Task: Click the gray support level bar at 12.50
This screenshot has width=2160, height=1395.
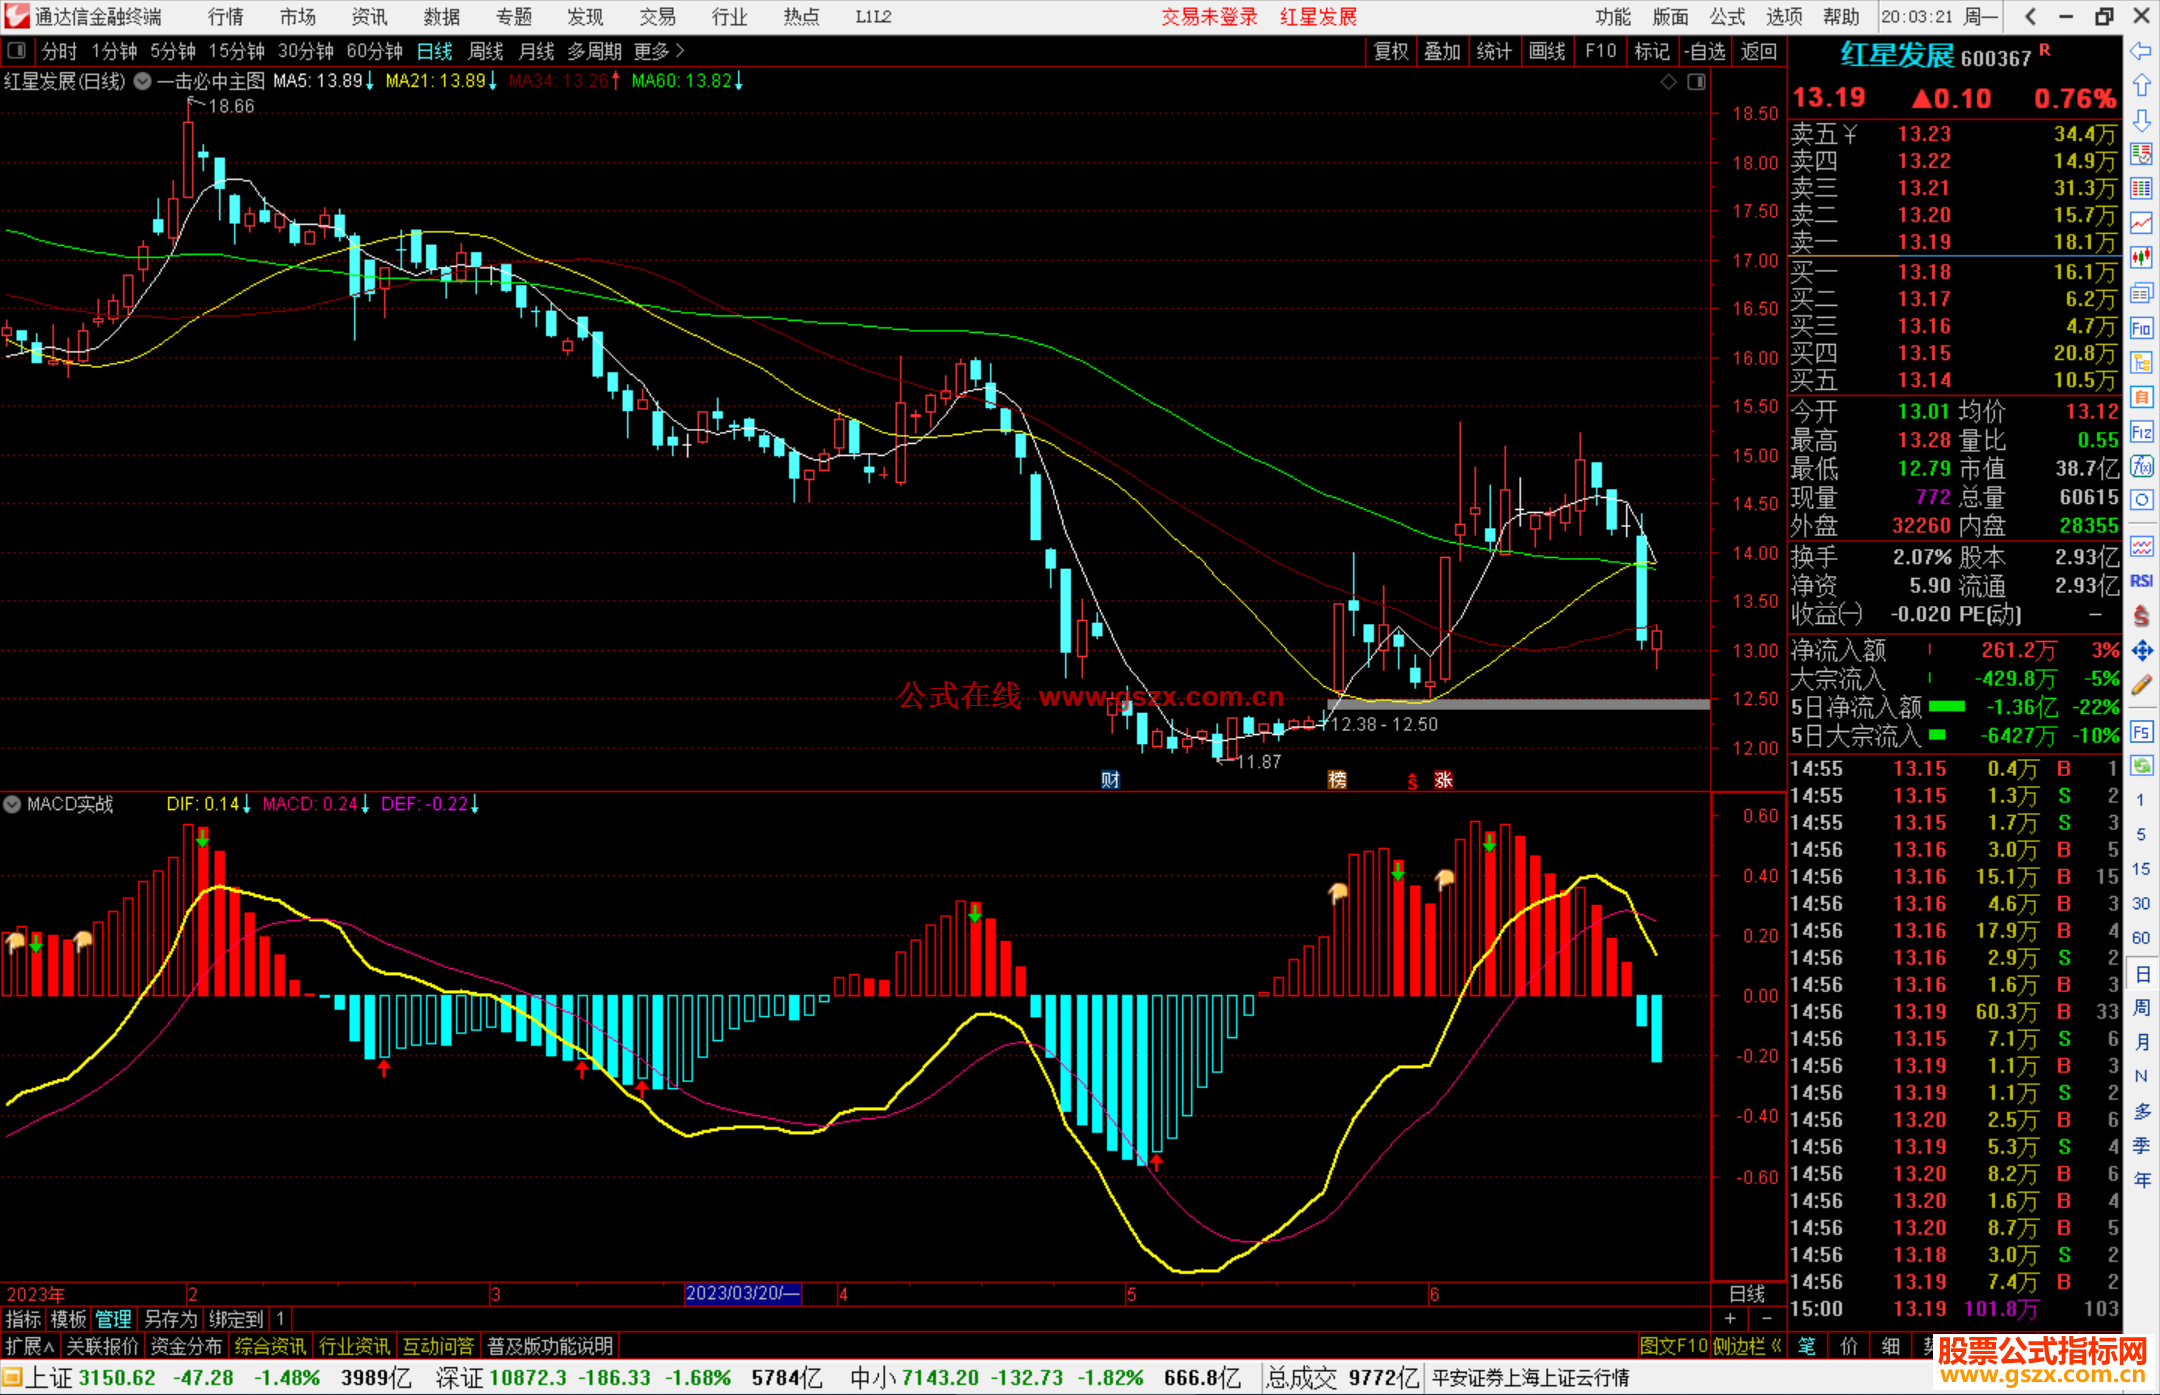Action: [1518, 704]
